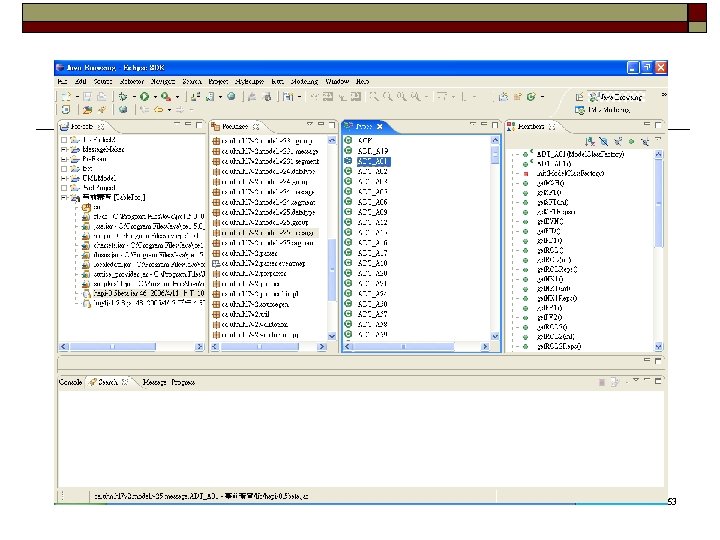The image size is (720, 540).
Task: Click the Eclipse icon in the title bar
Action: click(60, 68)
